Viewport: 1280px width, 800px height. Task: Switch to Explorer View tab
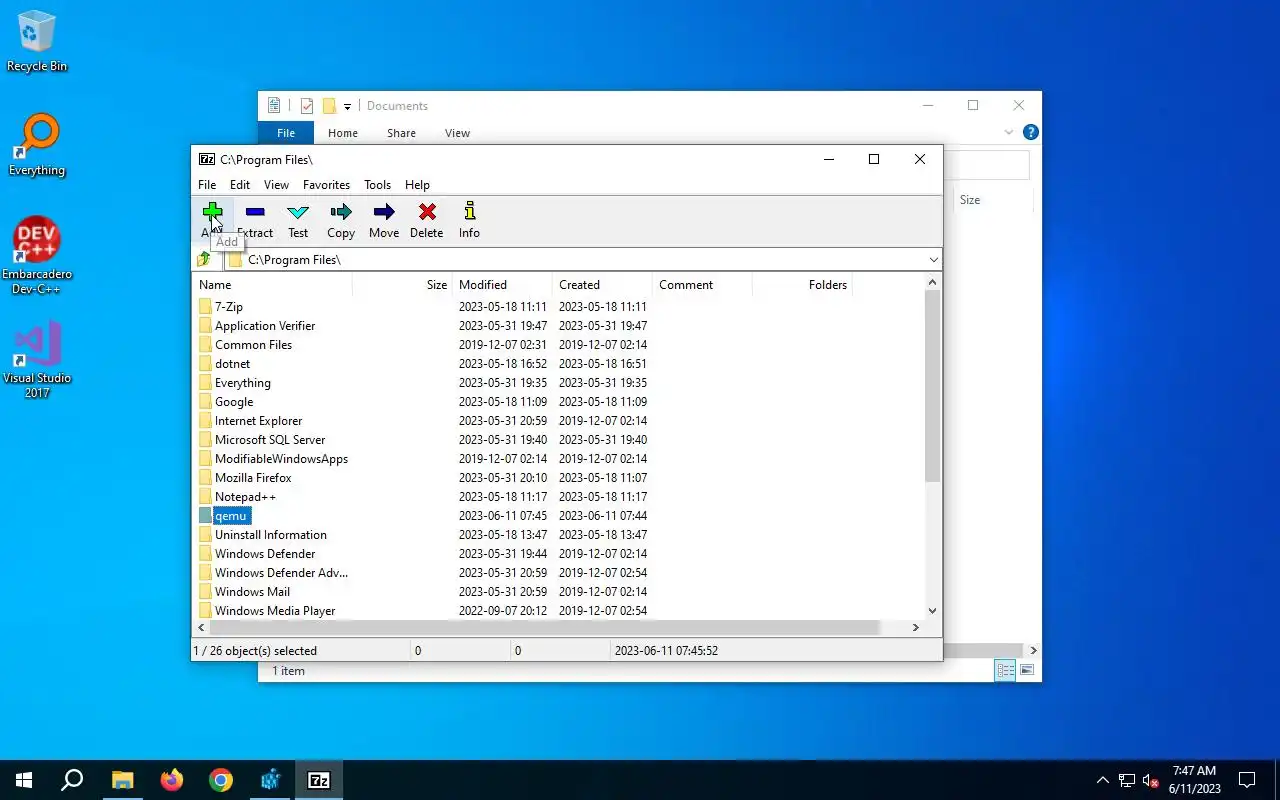[x=457, y=133]
